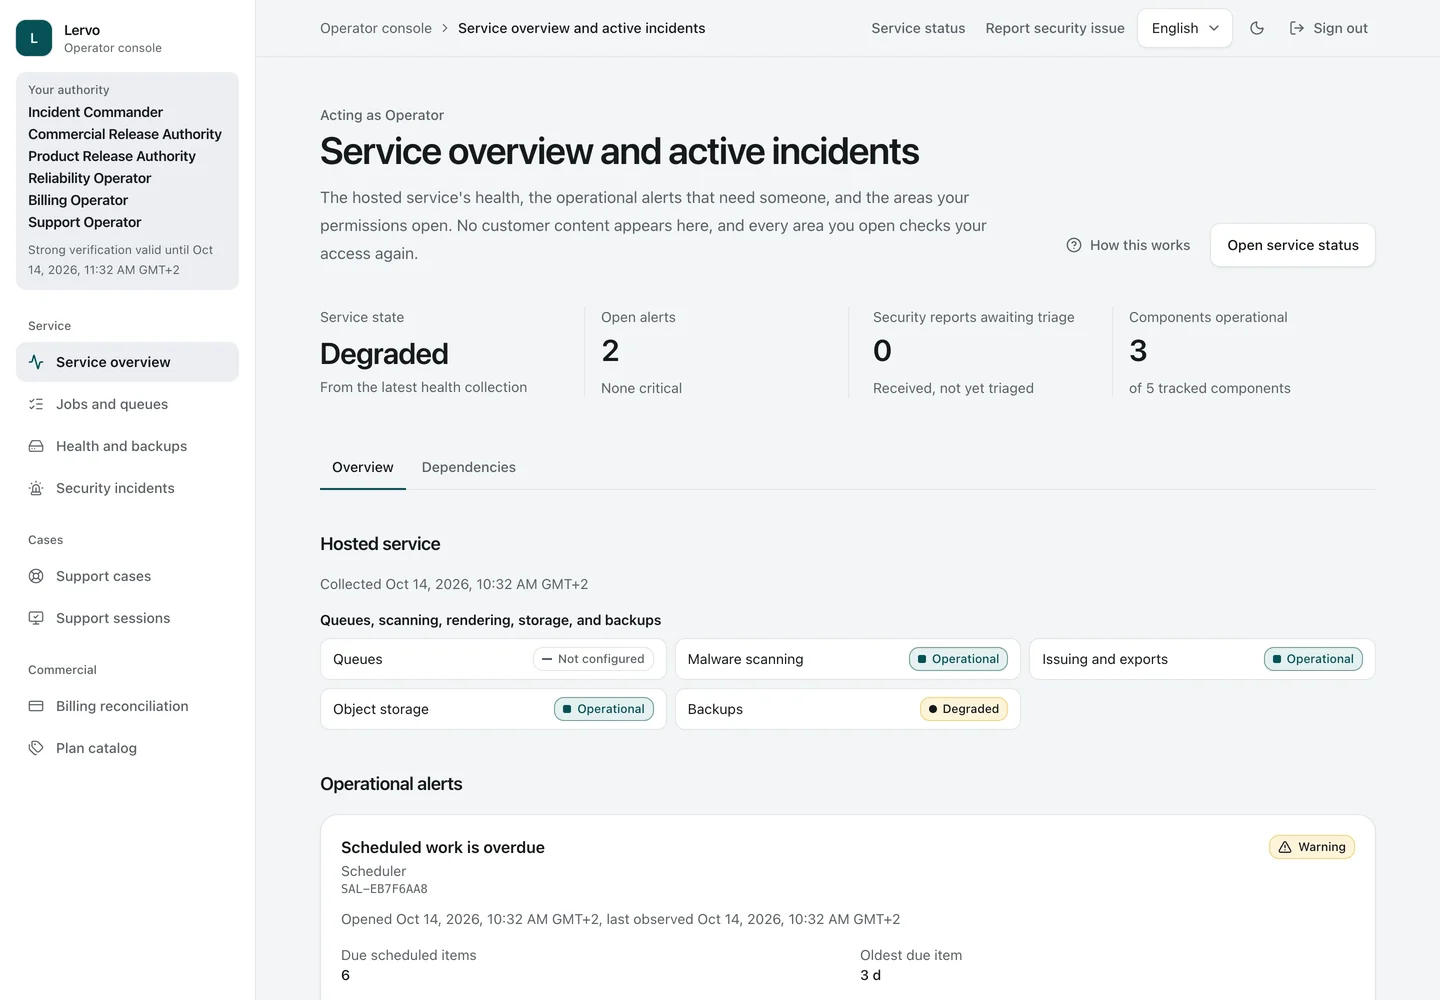Open Billing reconciliation
Screen dimensions: 1440x1000
click(x=127, y=706)
